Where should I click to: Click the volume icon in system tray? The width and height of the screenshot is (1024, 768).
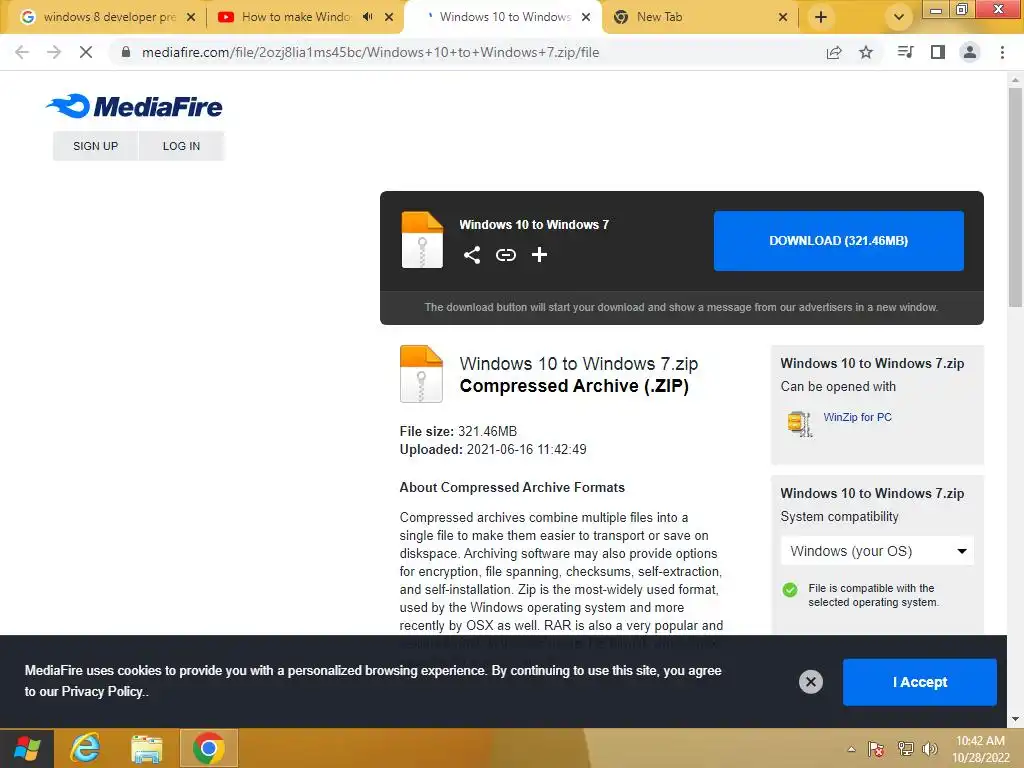pos(930,749)
